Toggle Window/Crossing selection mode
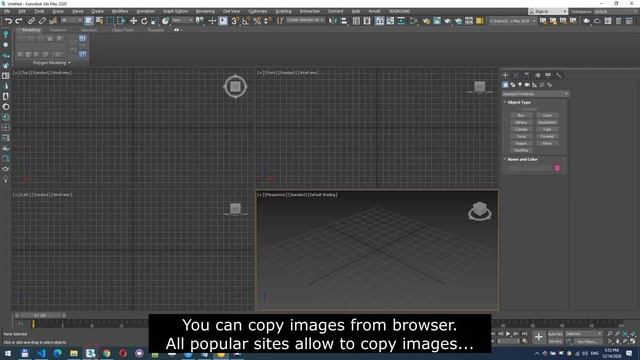The width and height of the screenshot is (640, 360). click(x=121, y=21)
